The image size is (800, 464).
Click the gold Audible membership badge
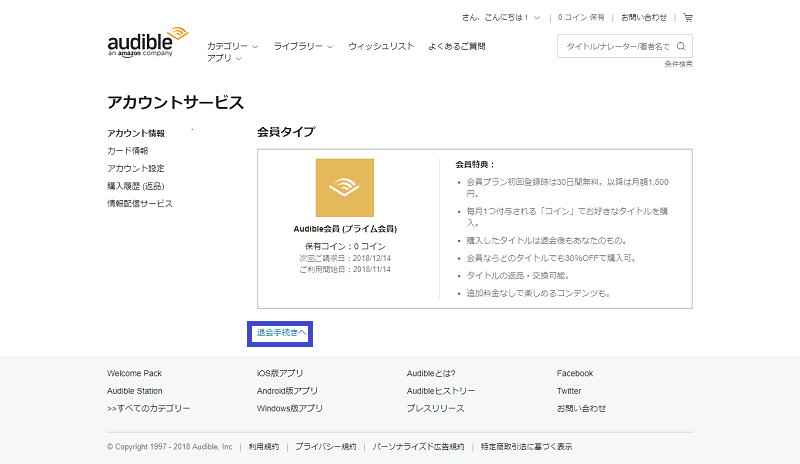pyautogui.click(x=345, y=187)
